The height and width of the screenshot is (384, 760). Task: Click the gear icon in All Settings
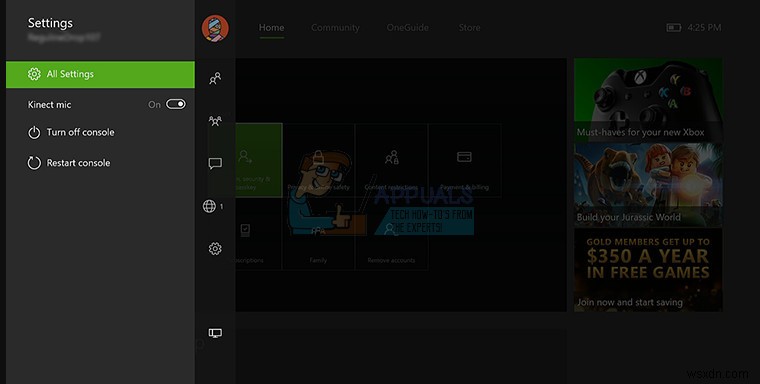[x=34, y=74]
